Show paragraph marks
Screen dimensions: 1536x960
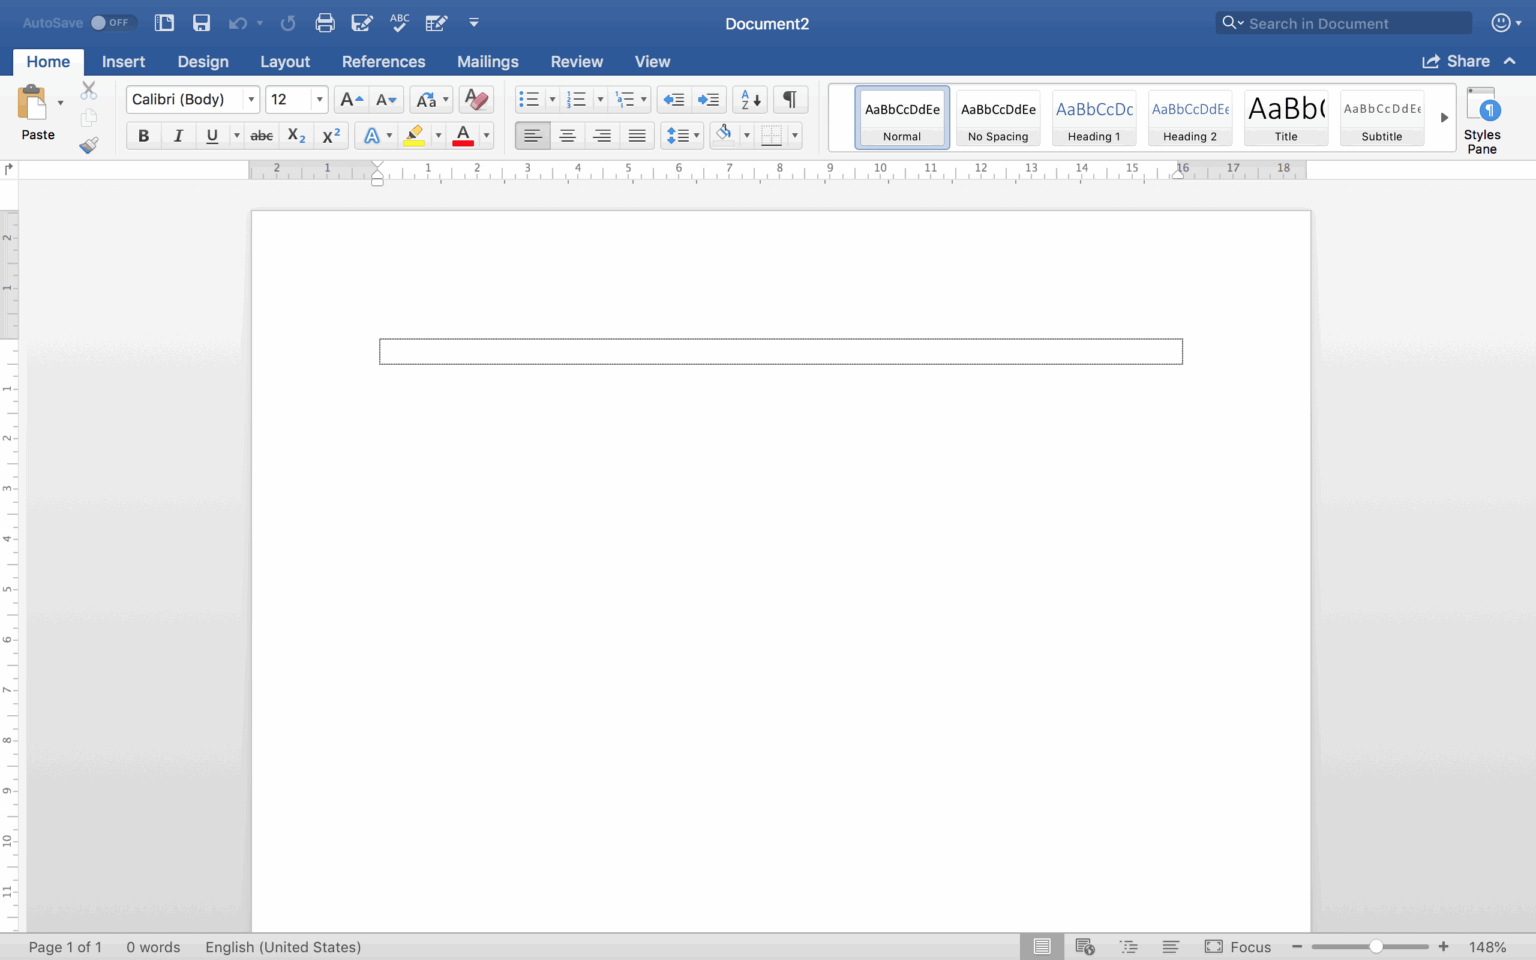789,99
